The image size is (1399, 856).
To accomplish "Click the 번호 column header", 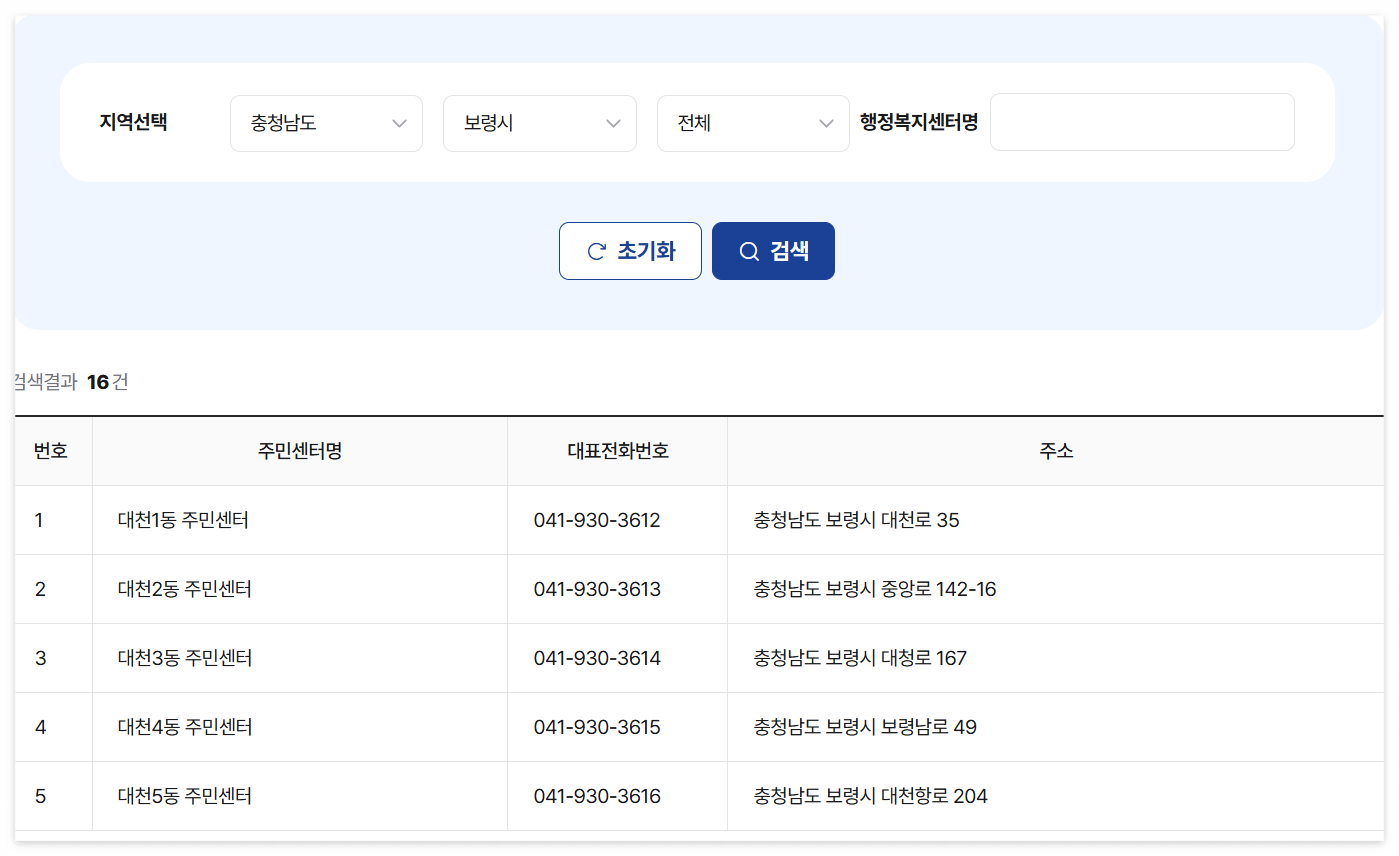I will click(x=51, y=451).
